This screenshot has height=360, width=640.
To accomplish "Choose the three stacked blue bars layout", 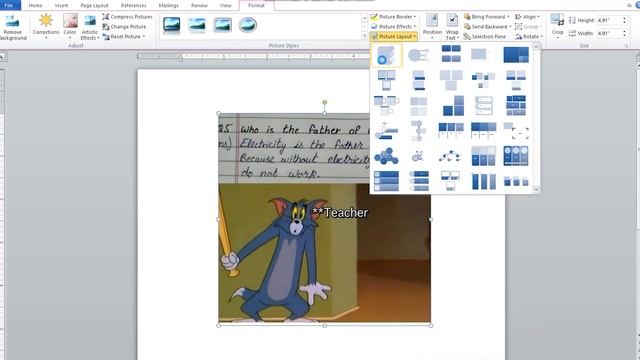I will coord(386,181).
